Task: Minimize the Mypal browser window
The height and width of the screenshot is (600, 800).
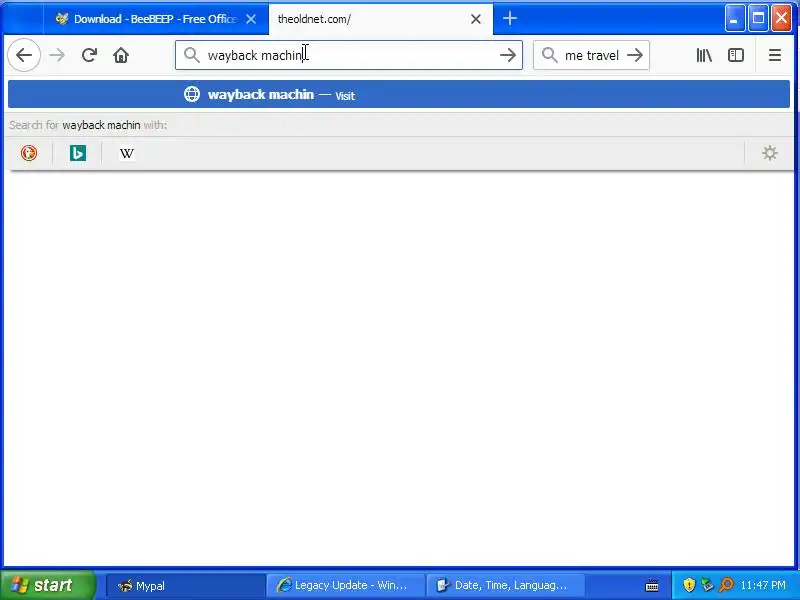Action: [735, 19]
